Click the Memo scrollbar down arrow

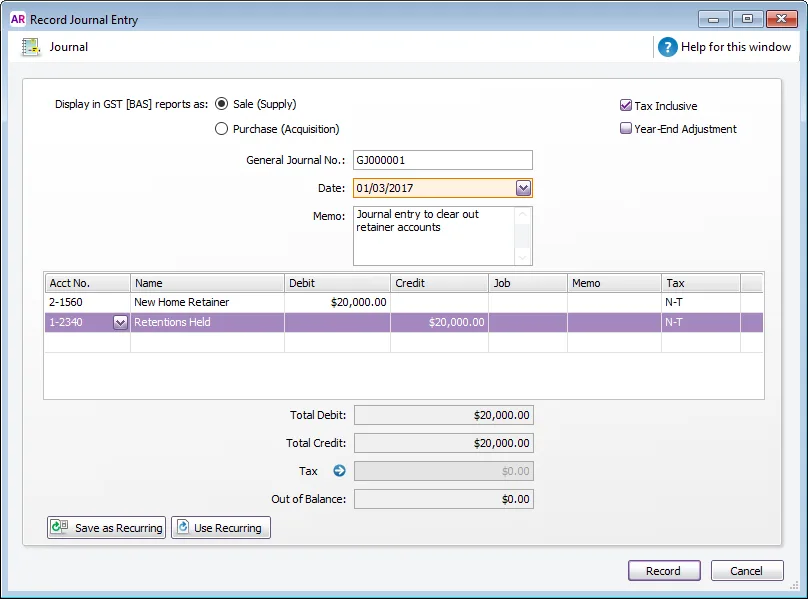click(x=523, y=257)
